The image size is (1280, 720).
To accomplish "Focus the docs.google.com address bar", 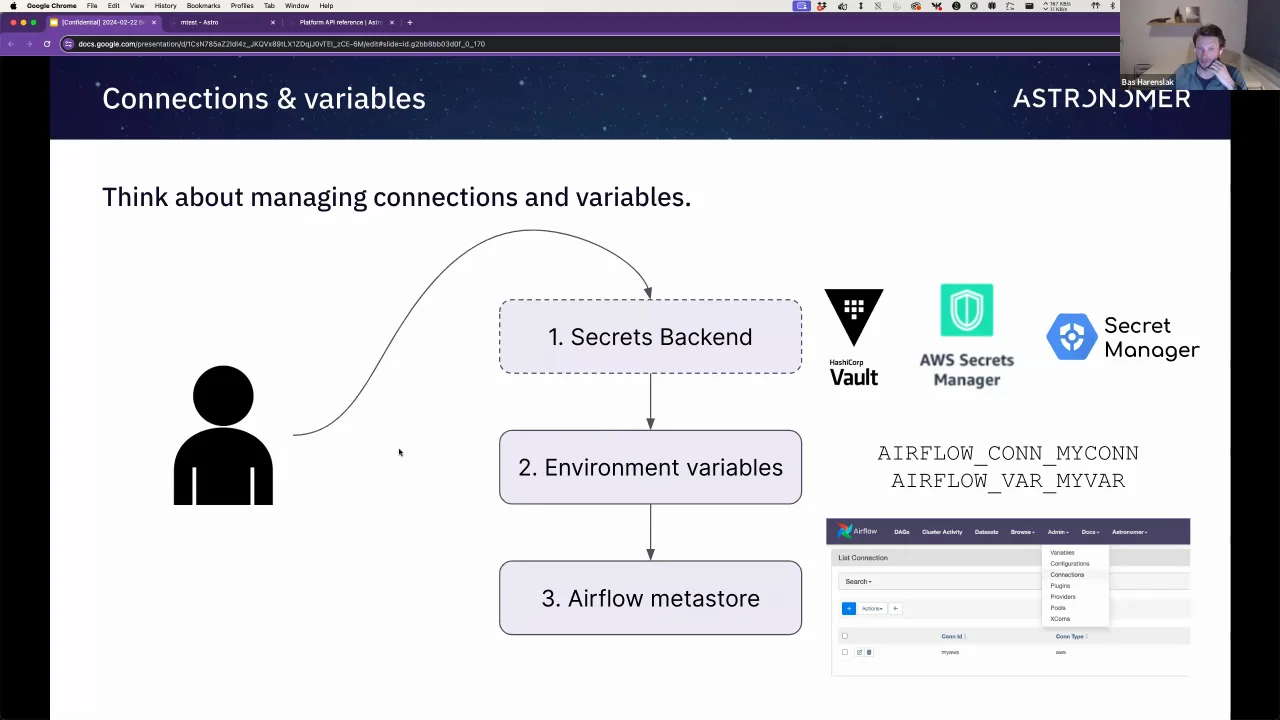I will click(x=590, y=44).
